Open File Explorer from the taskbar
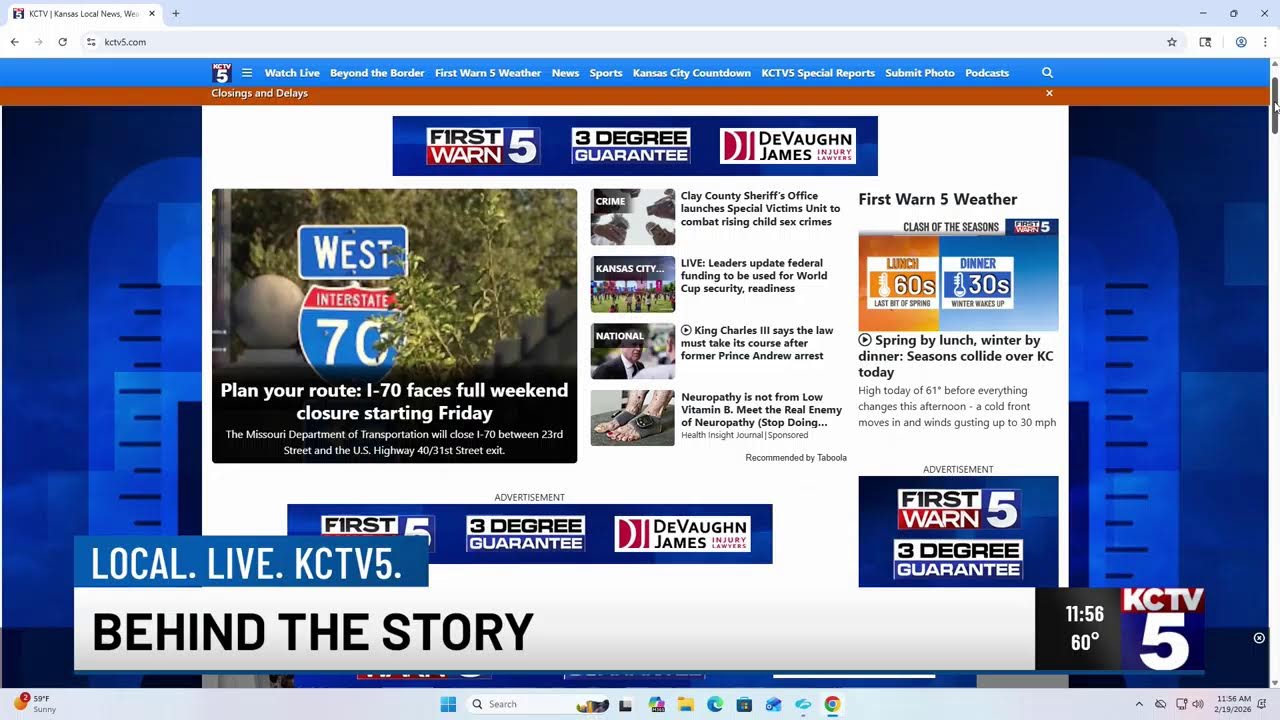This screenshot has width=1280, height=720. coord(686,704)
